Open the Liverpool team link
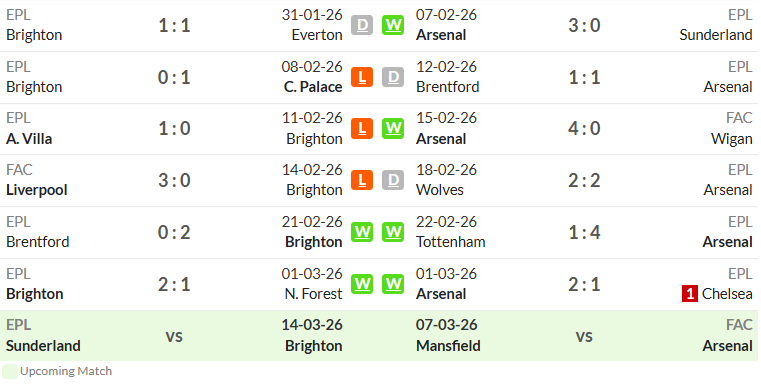 coord(36,190)
